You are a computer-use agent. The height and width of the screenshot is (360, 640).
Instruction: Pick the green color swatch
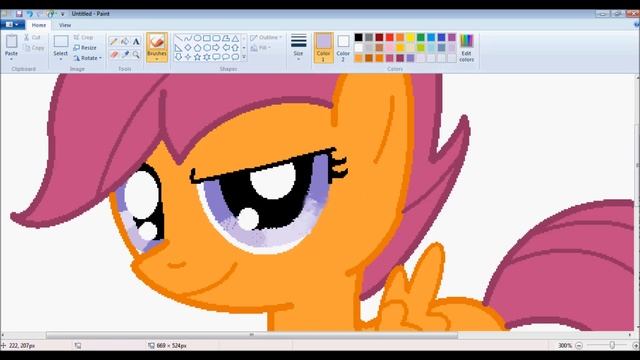point(420,38)
